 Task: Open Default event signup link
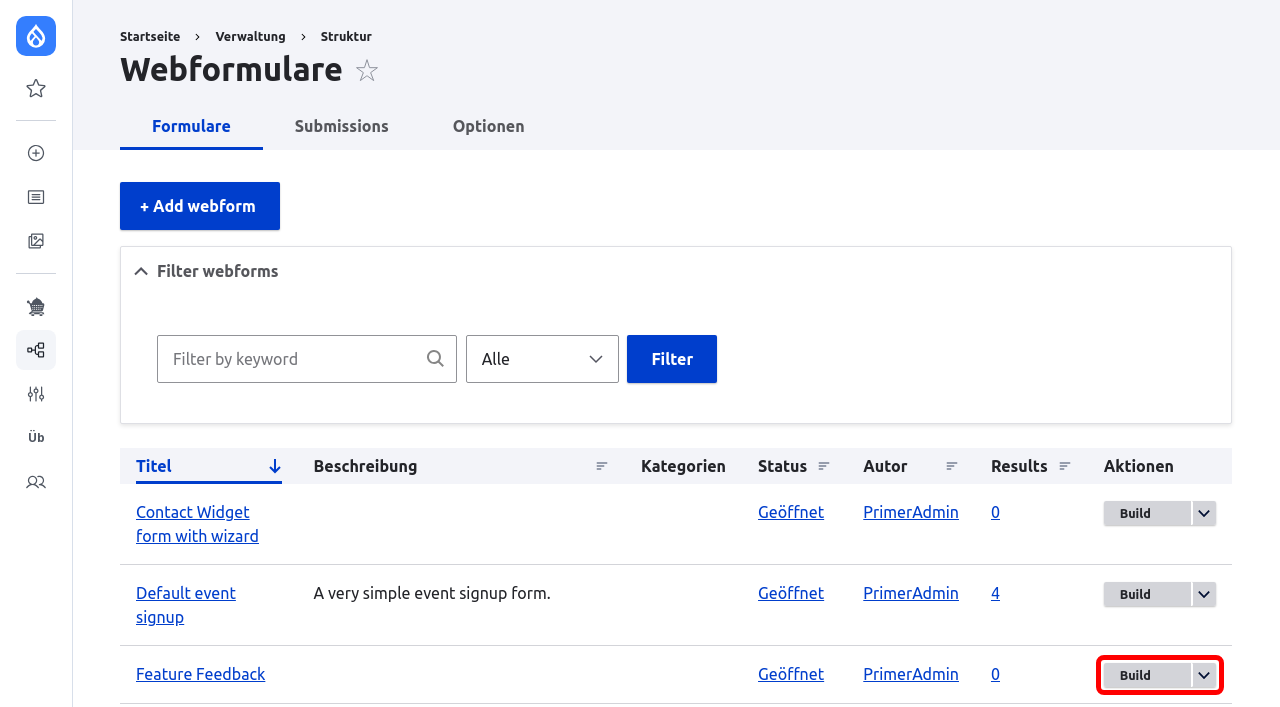(186, 605)
